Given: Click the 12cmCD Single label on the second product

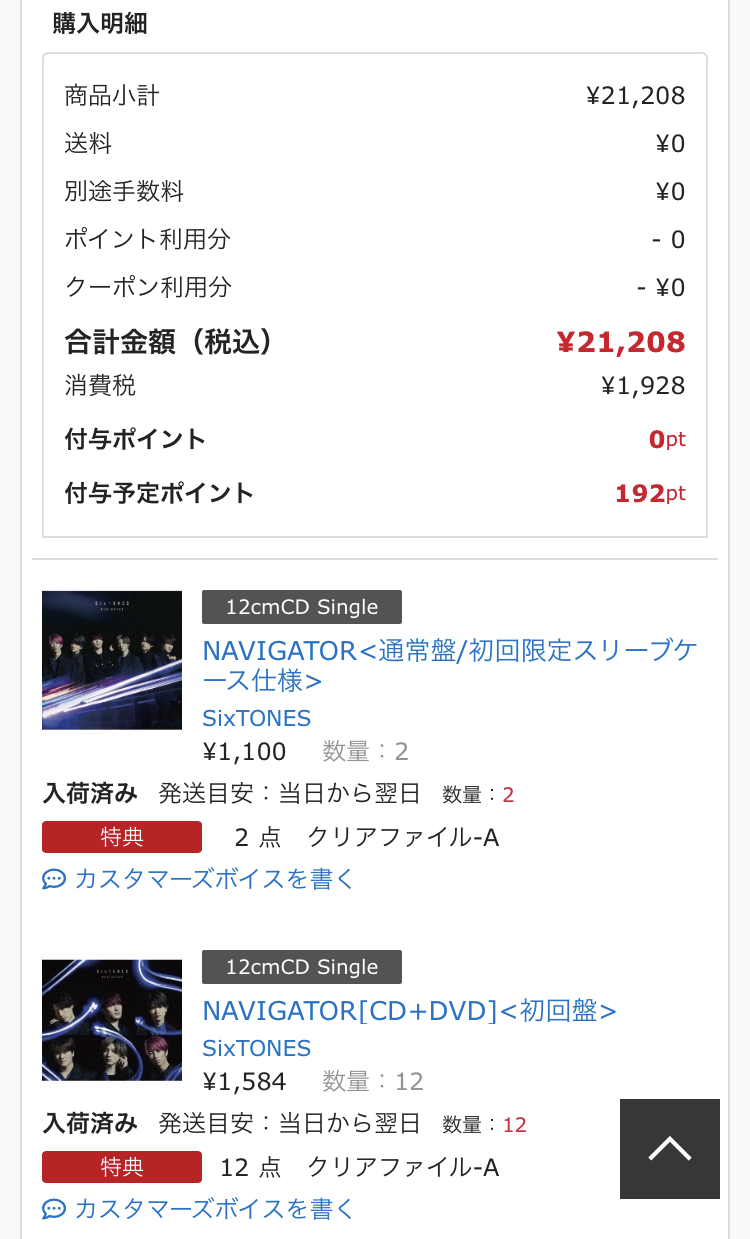Looking at the screenshot, I should click(x=301, y=966).
